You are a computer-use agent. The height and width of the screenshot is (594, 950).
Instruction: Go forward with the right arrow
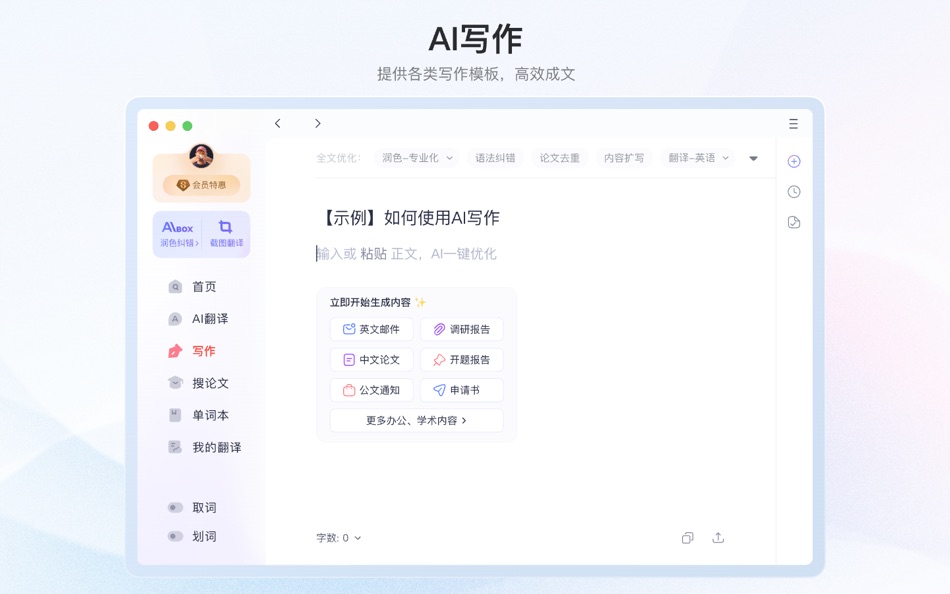[x=317, y=124]
